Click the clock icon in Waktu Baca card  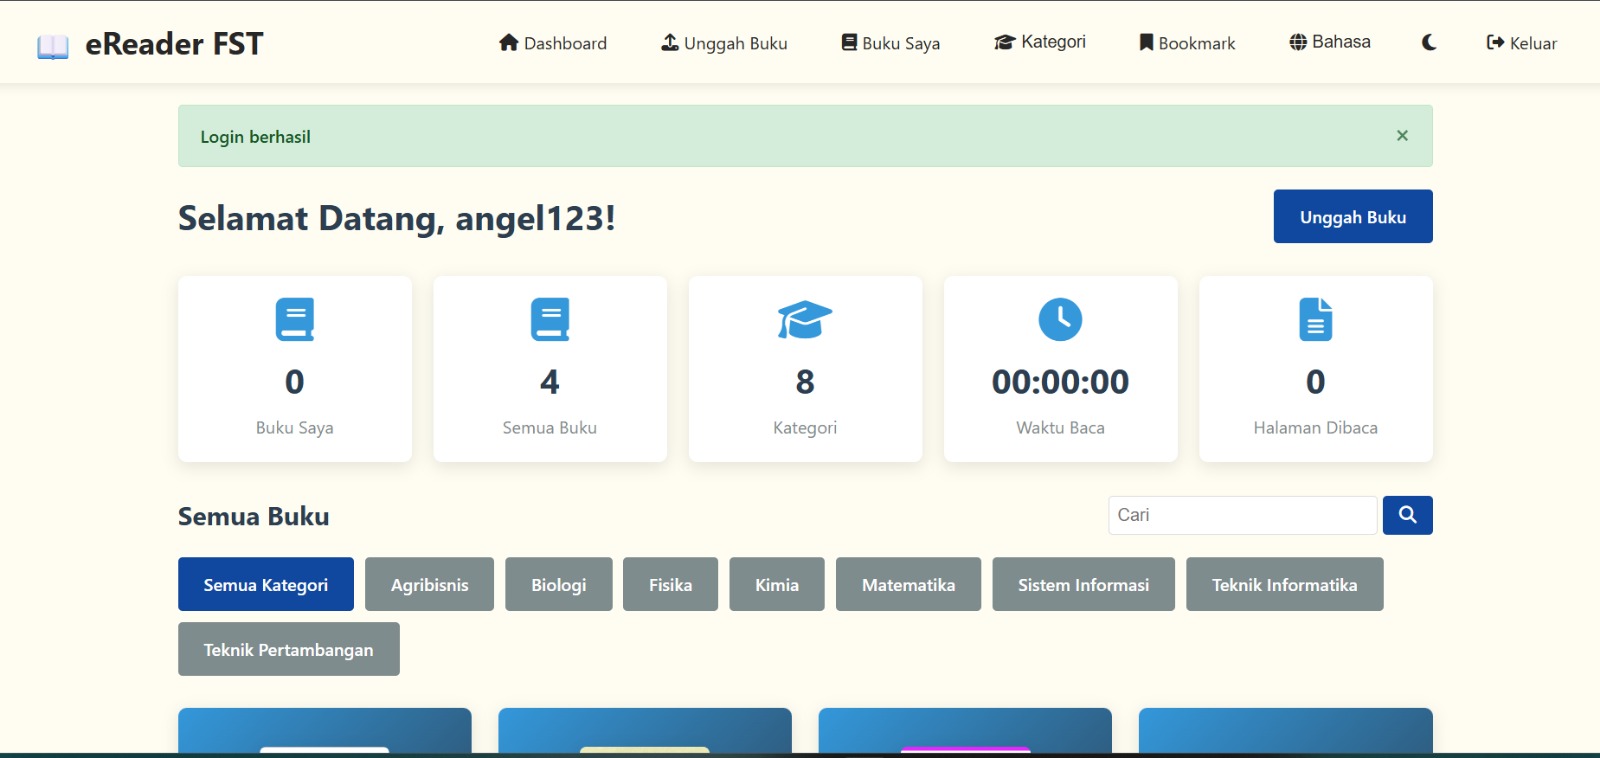pos(1060,319)
